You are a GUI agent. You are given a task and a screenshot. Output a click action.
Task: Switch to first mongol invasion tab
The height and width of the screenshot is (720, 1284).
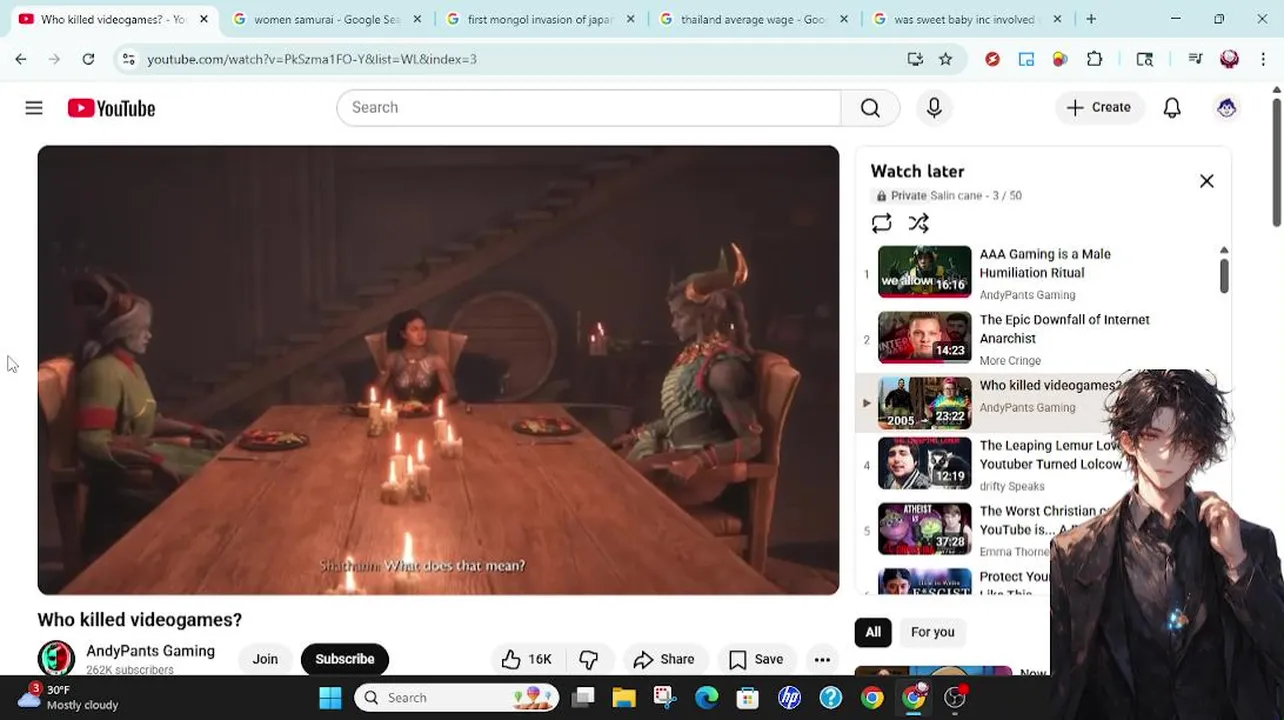[x=541, y=19]
